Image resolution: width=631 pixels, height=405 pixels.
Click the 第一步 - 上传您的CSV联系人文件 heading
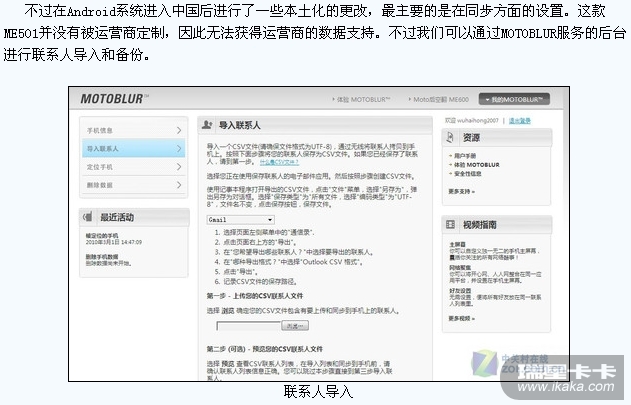point(255,296)
